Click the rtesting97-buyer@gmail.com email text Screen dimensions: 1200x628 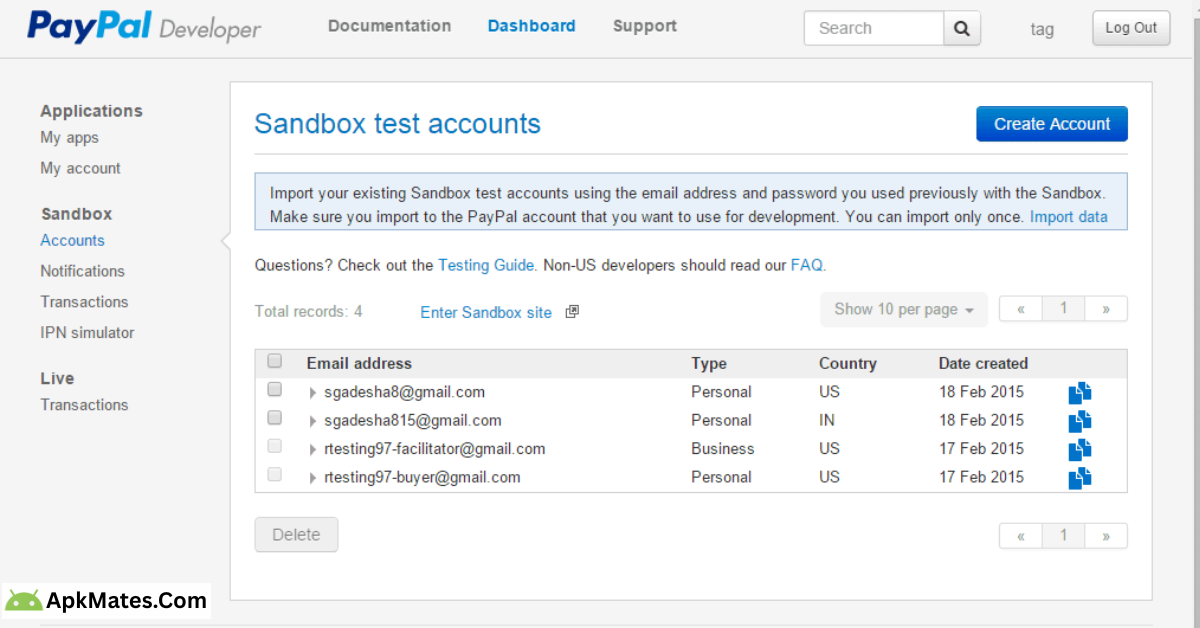click(422, 477)
